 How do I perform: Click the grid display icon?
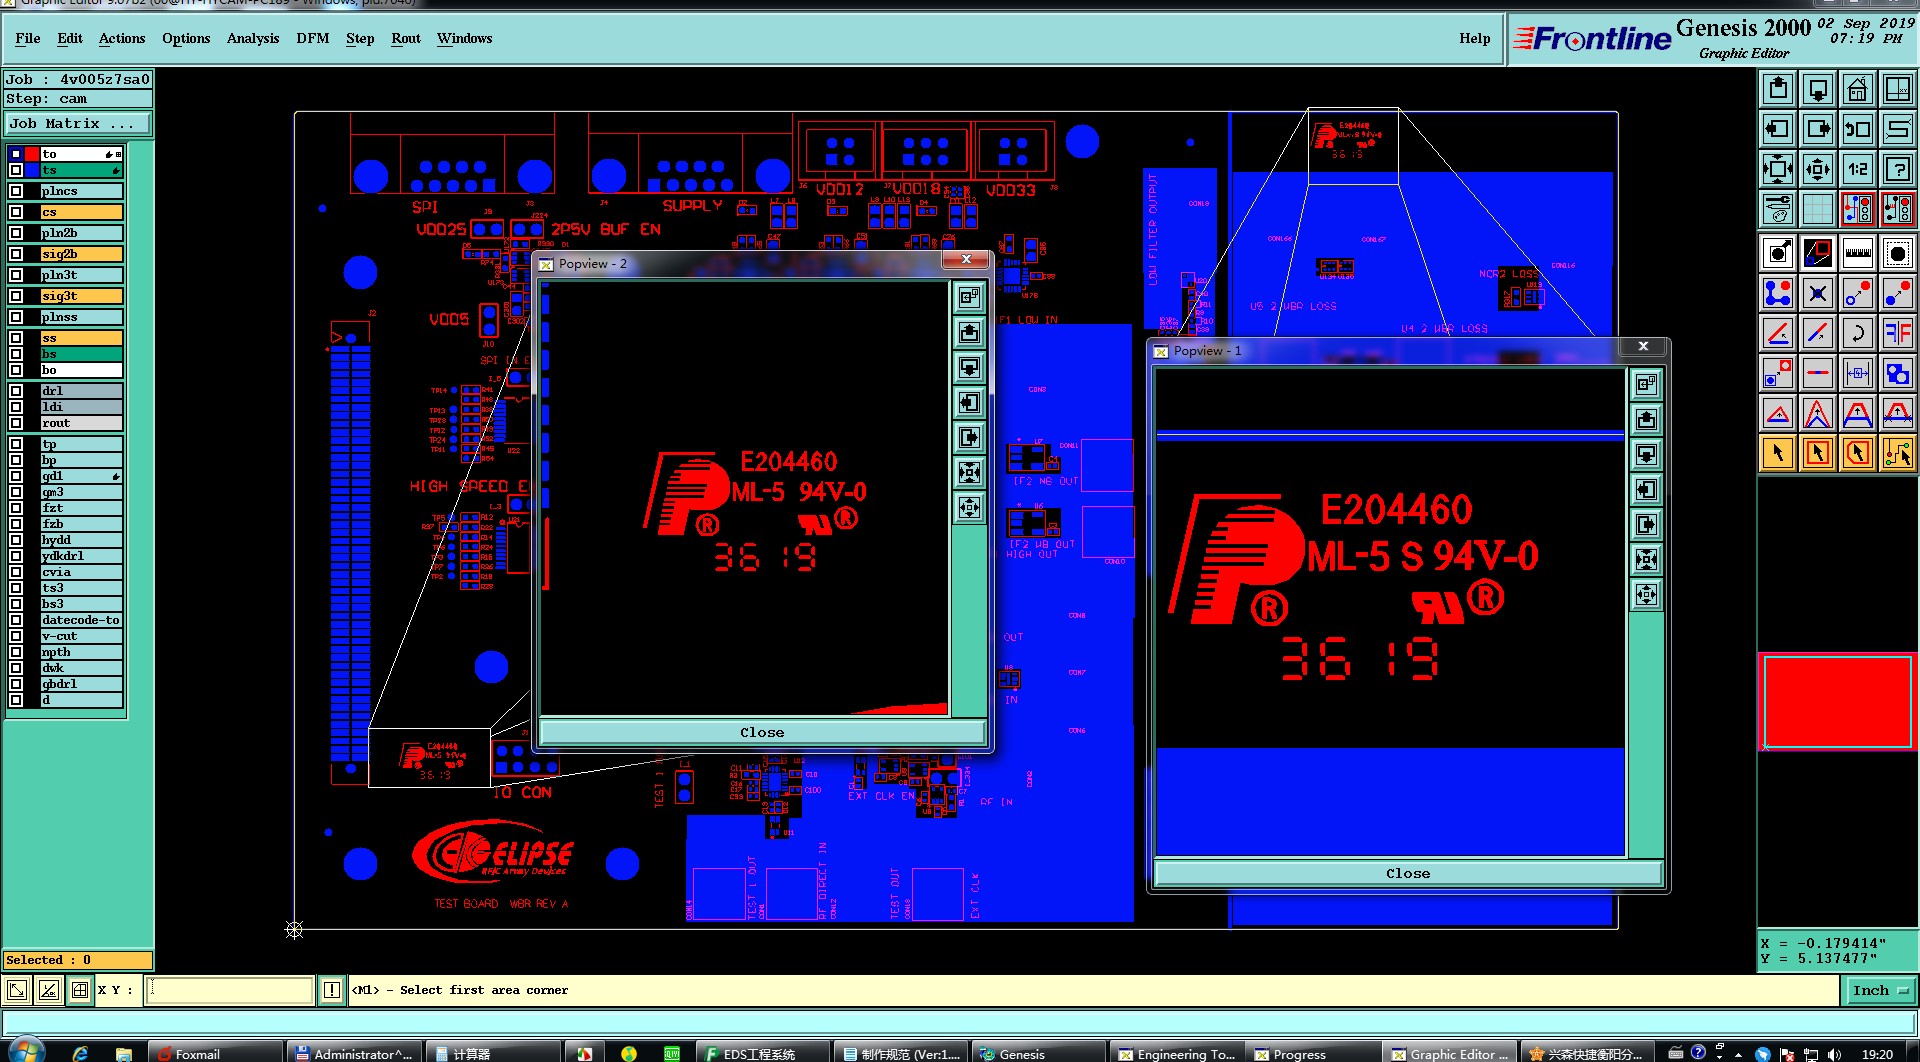[1818, 209]
